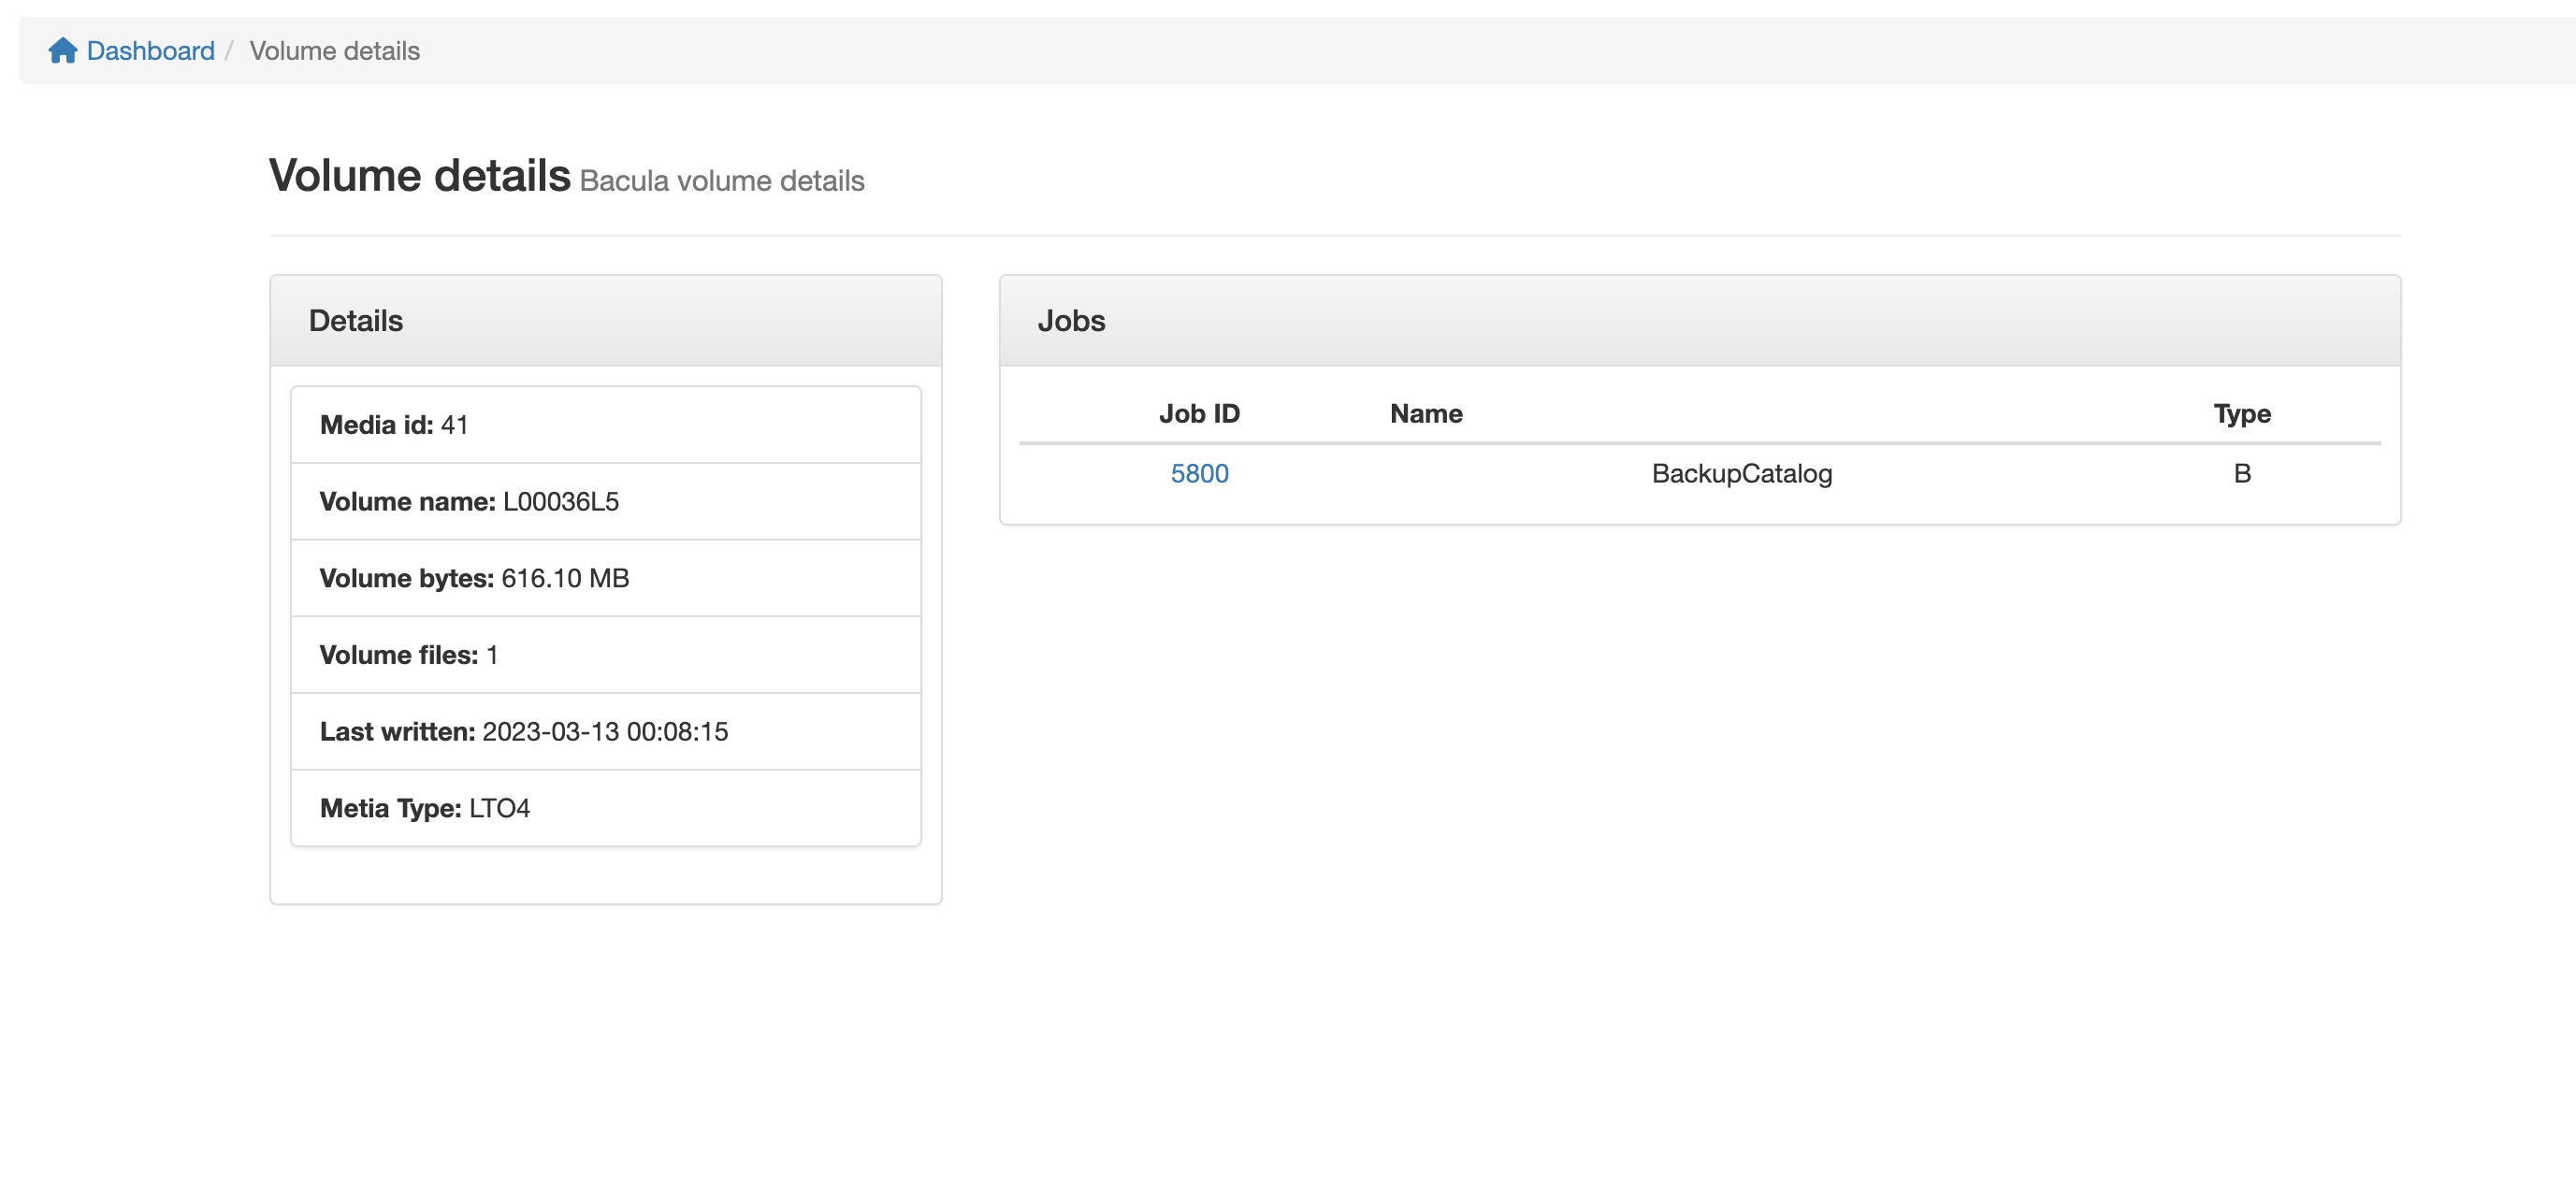Click the Details panel heading
The image size is (2576, 1197).
pos(355,321)
